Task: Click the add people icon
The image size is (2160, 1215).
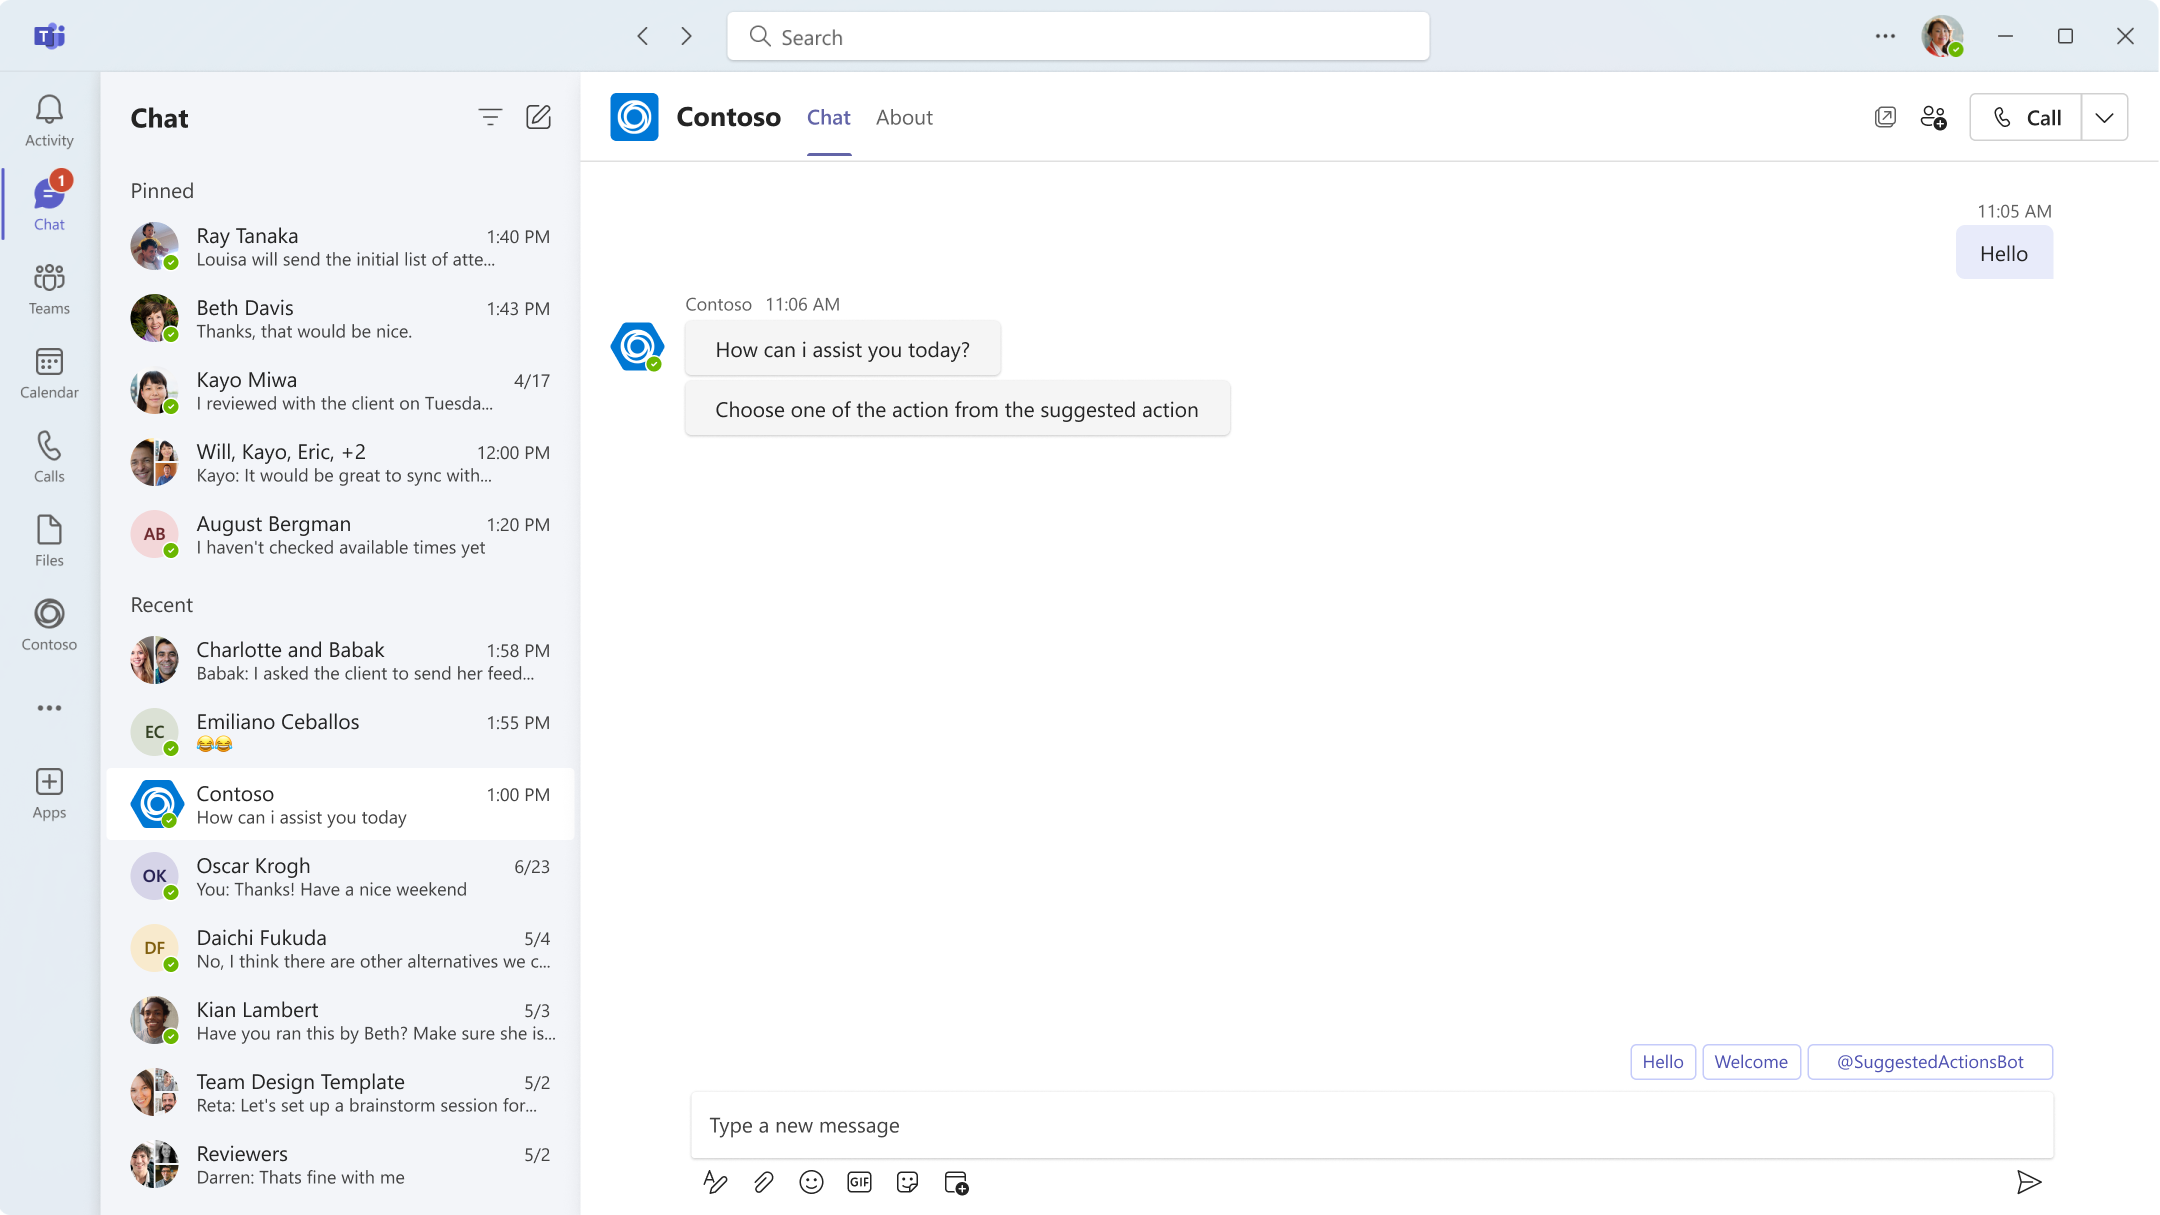Action: (x=1933, y=117)
